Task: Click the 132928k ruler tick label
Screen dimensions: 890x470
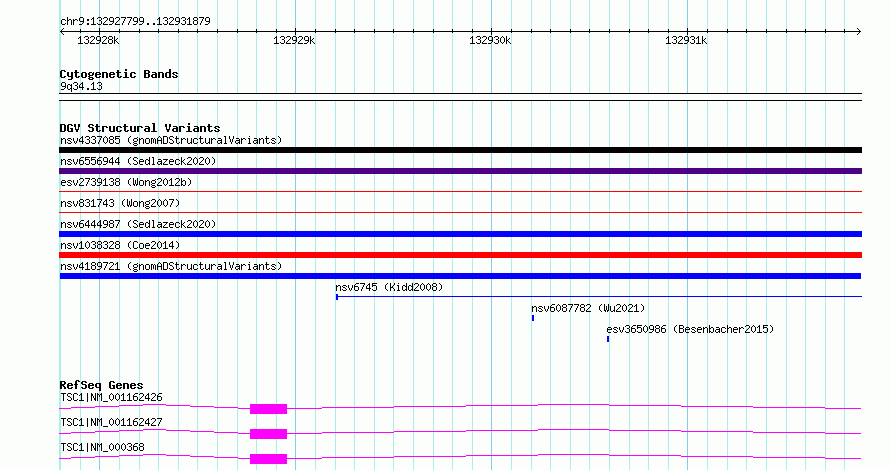Action: (x=98, y=40)
